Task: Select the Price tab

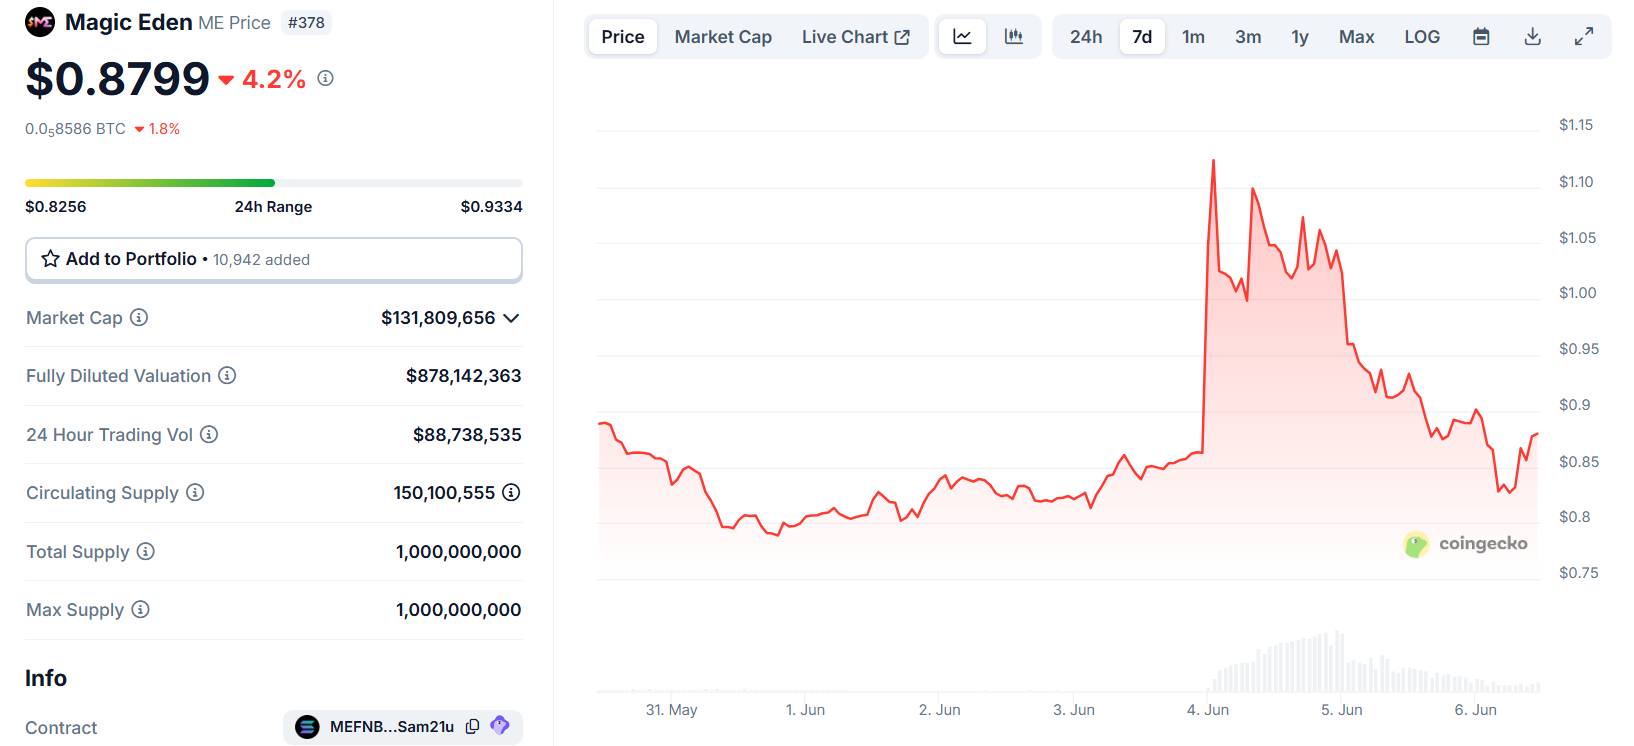Action: (622, 37)
